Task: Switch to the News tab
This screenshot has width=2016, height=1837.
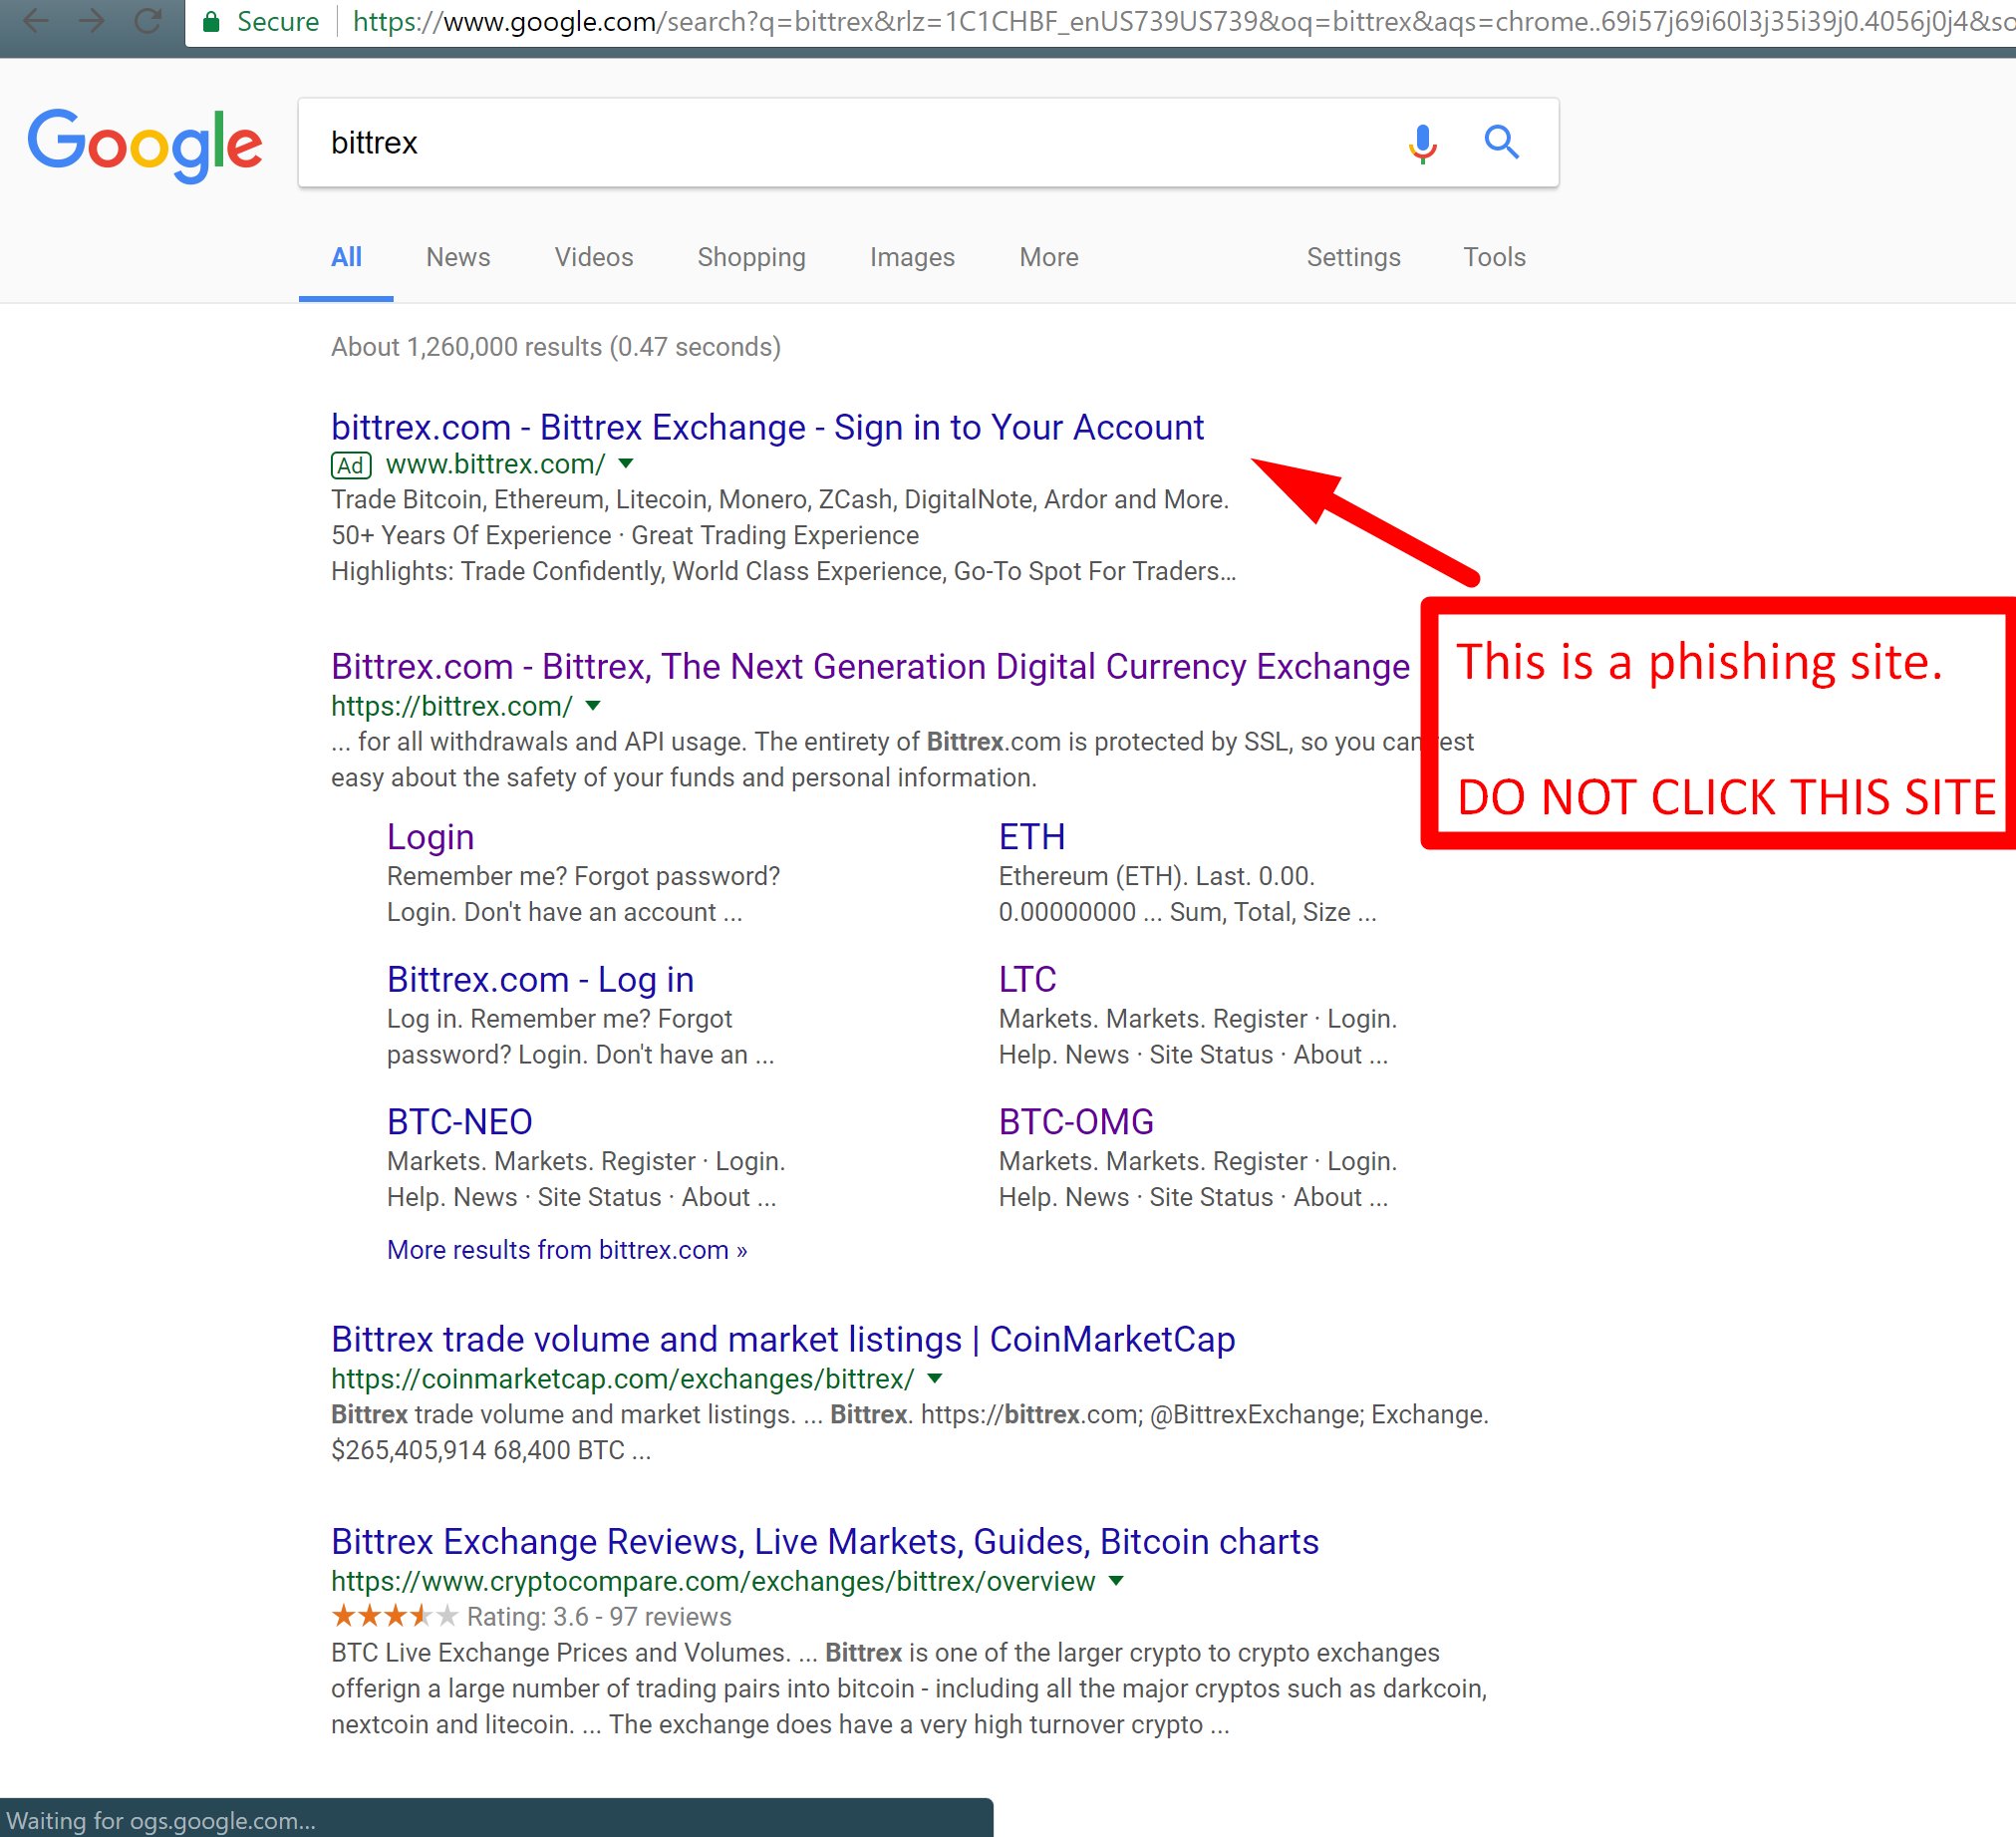Action: pos(458,257)
